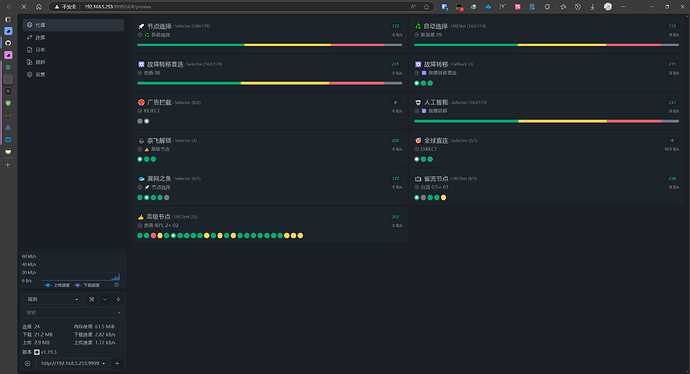This screenshot has height=374, width=690.
Task: Click the core version icon before v1.19.3
Action: pos(37,352)
